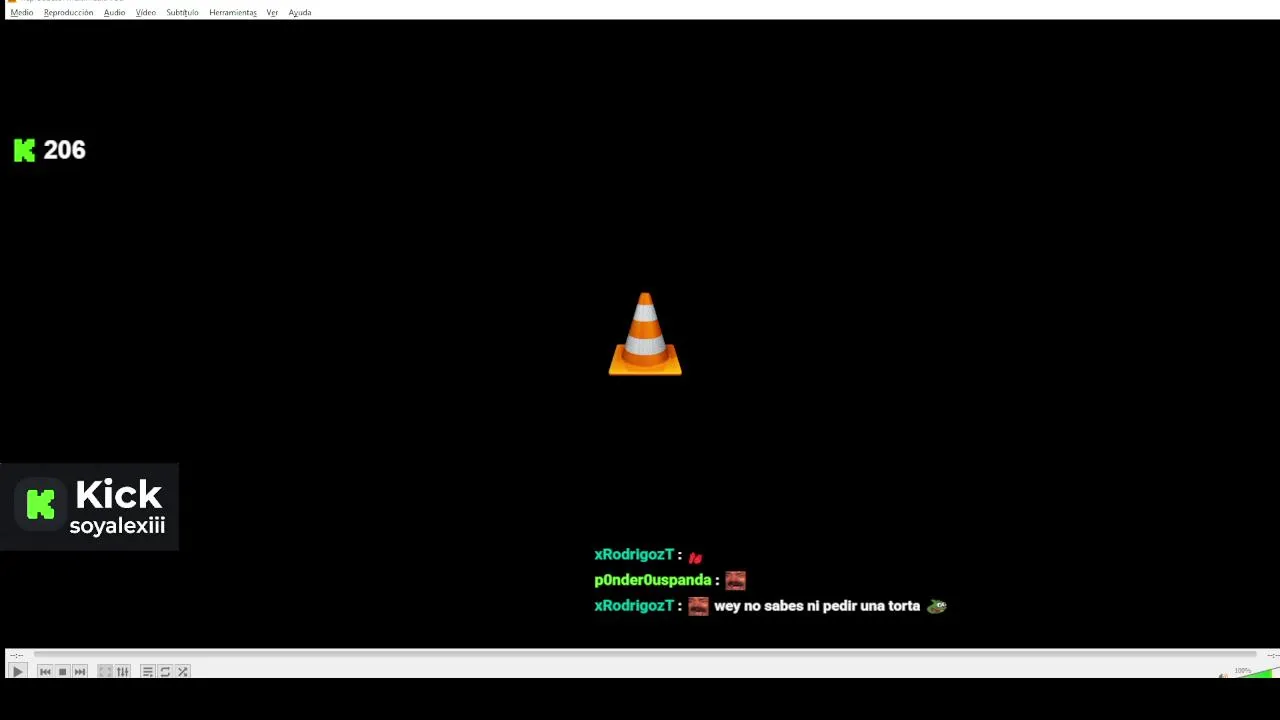
Task: Open the Reproducción menu
Action: (69, 13)
